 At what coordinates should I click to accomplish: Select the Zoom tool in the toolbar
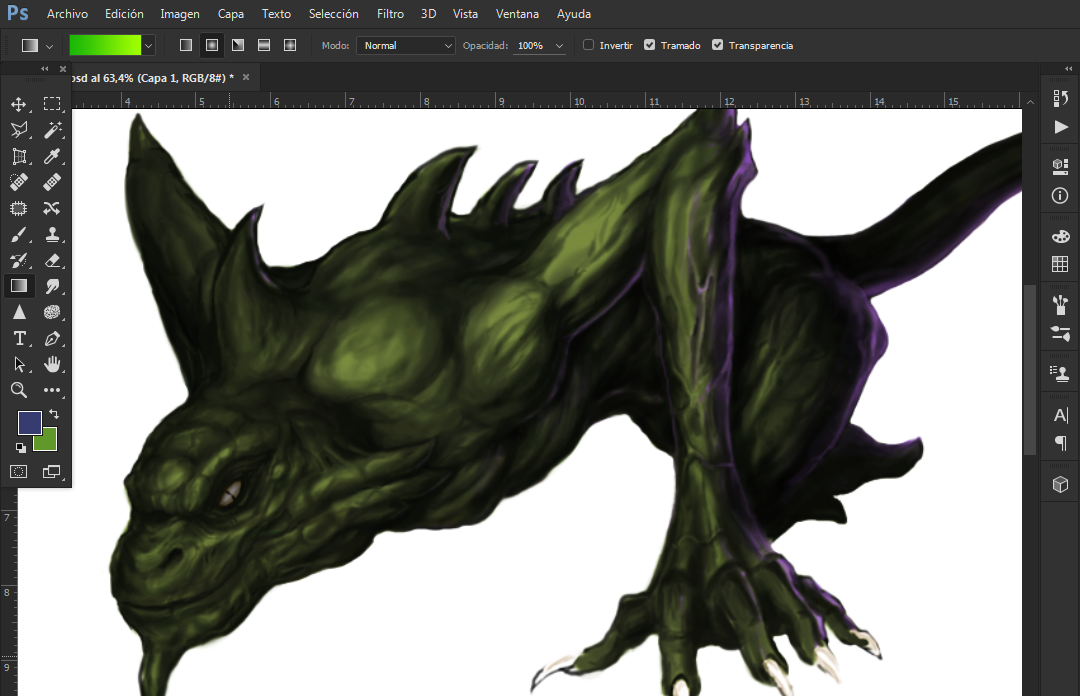pos(18,390)
